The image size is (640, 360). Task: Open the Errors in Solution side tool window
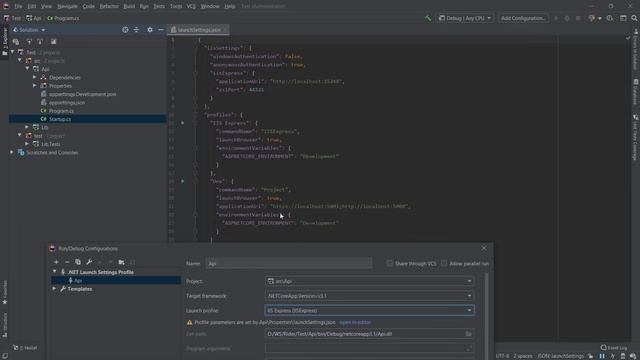pos(636,50)
